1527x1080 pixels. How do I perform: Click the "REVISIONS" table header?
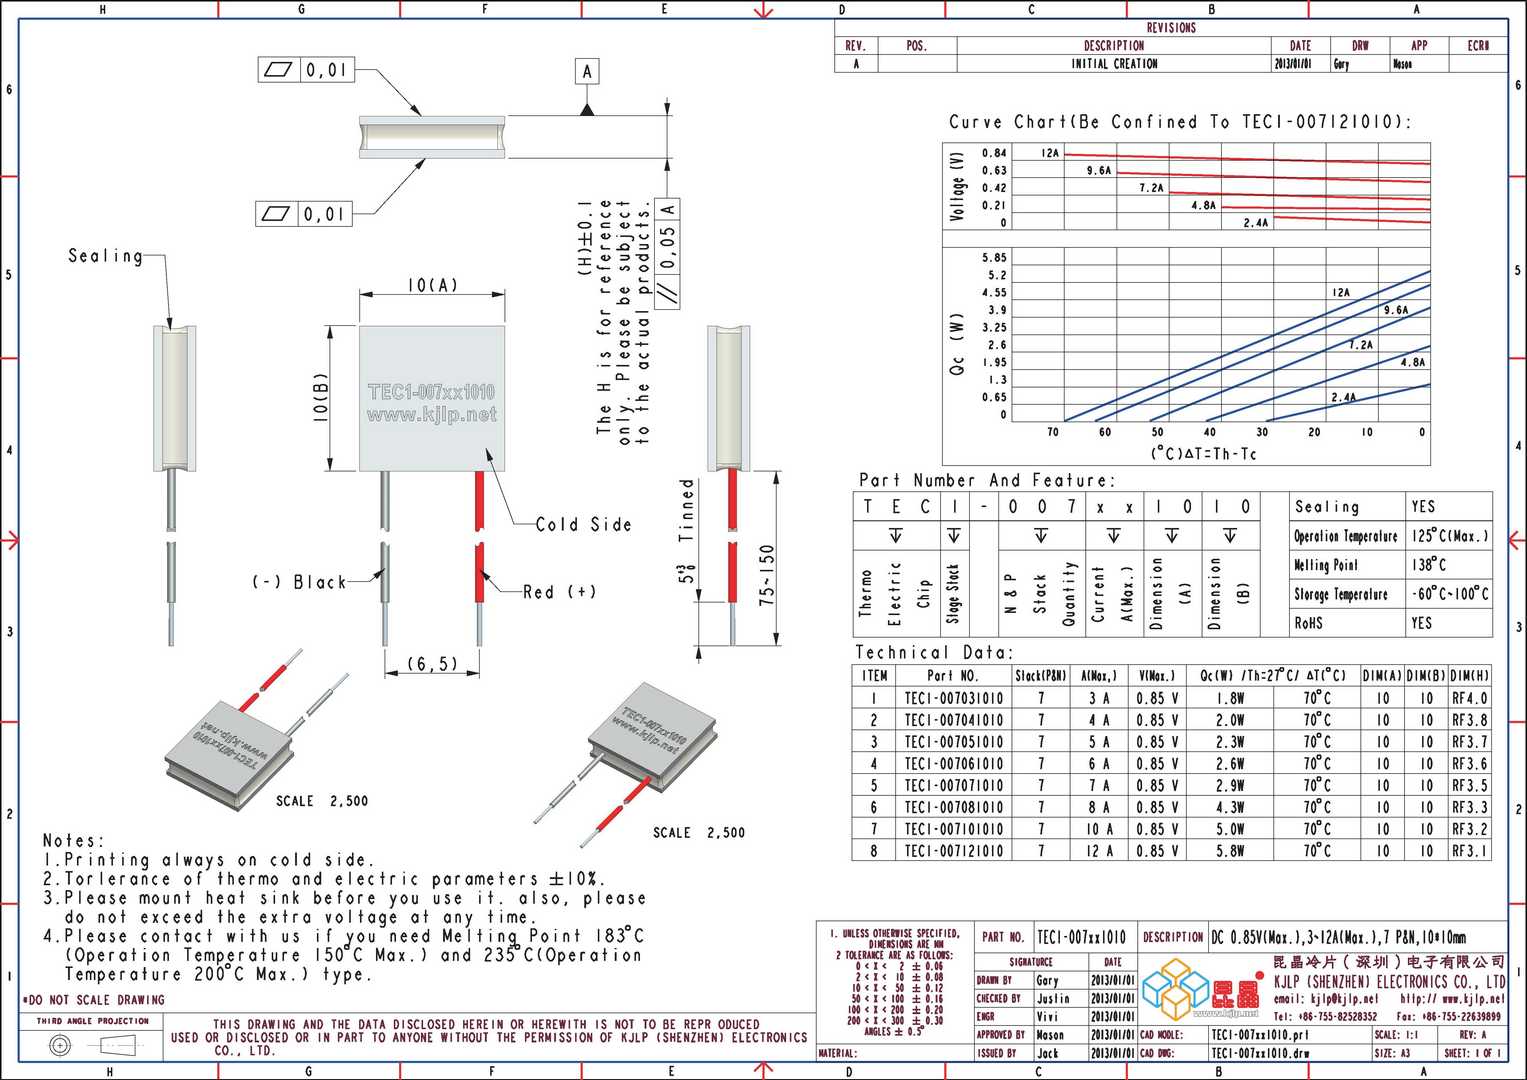[x=1171, y=28]
